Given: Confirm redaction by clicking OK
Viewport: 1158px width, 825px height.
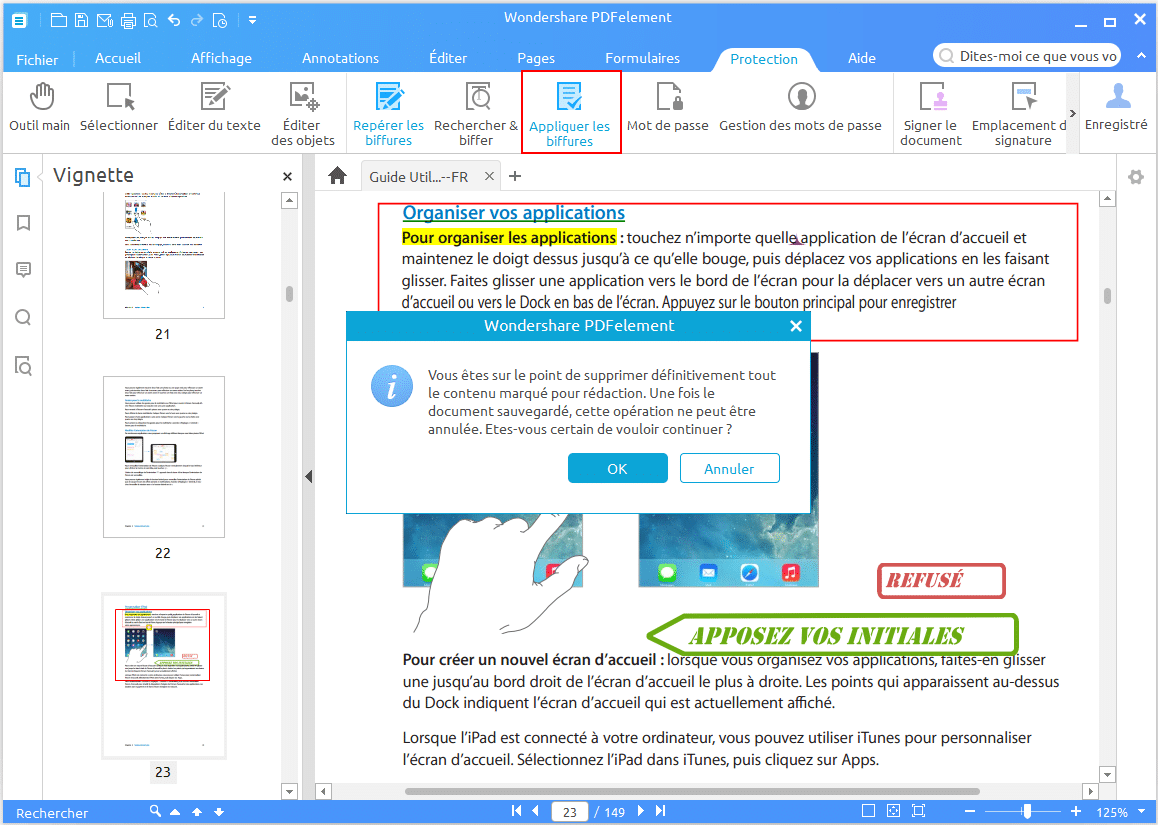Looking at the screenshot, I should (617, 468).
